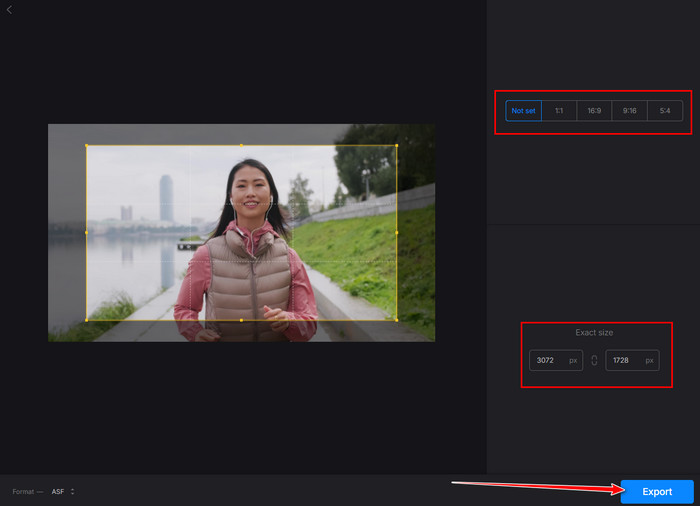Select the 'Not set' aspect ratio option
Viewport: 700px width, 506px height.
click(x=523, y=111)
